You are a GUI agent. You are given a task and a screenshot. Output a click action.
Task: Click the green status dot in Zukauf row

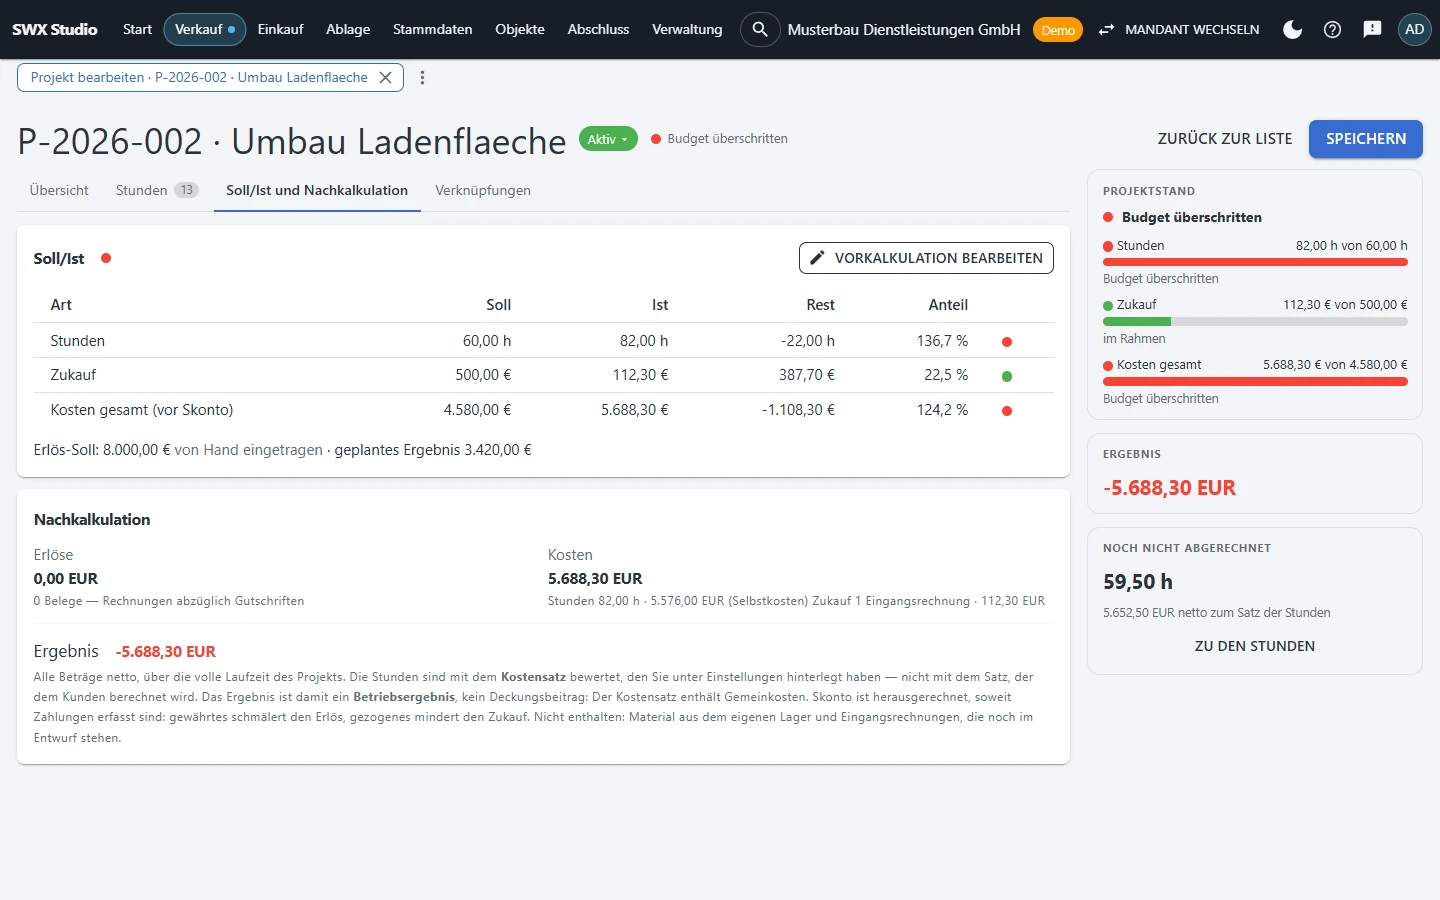[1007, 376]
